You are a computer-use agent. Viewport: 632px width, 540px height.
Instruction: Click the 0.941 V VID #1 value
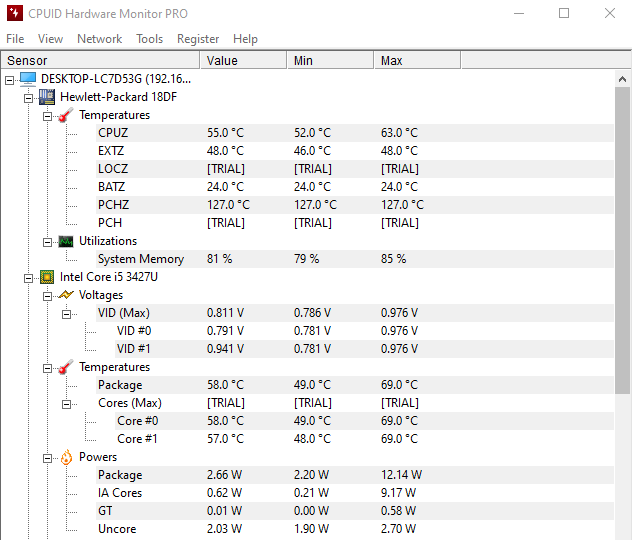[x=225, y=349]
